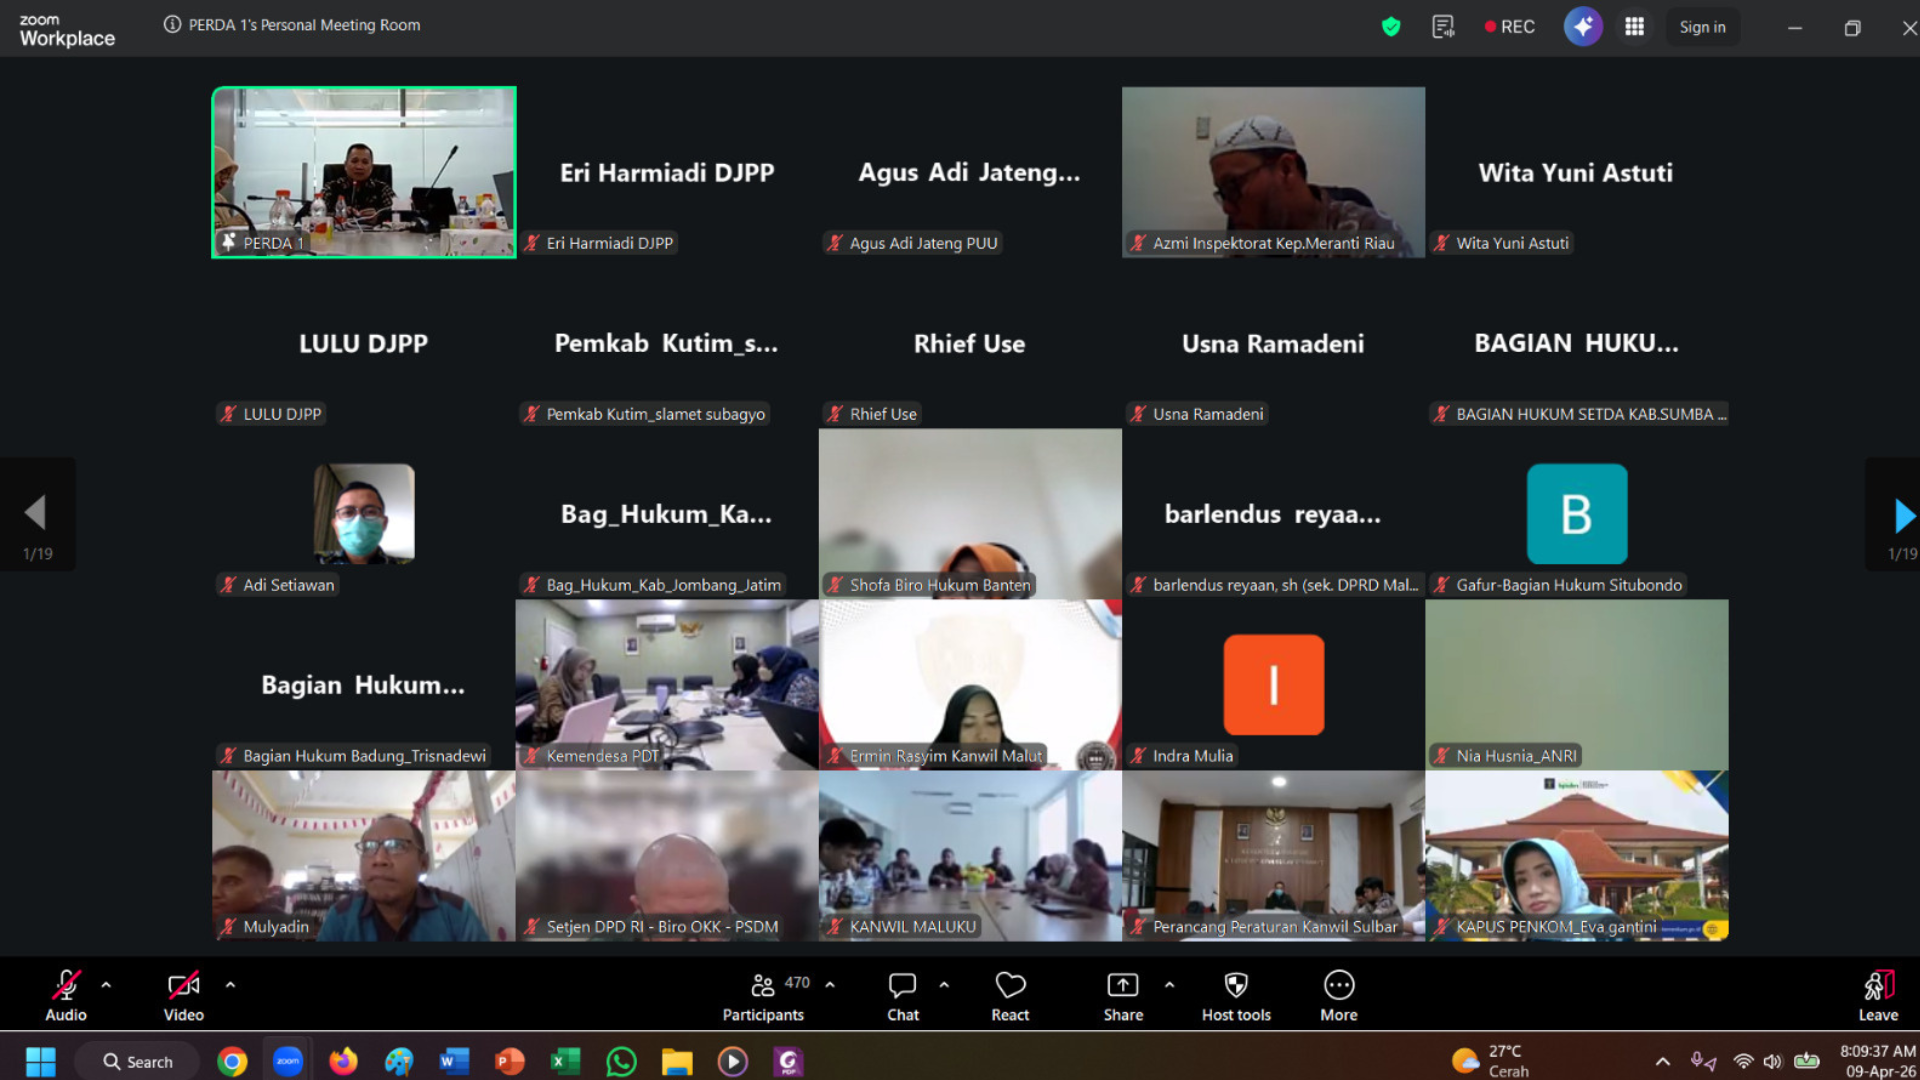Show meeting info for Personal Meeting Room
The image size is (1920, 1080).
click(172, 25)
